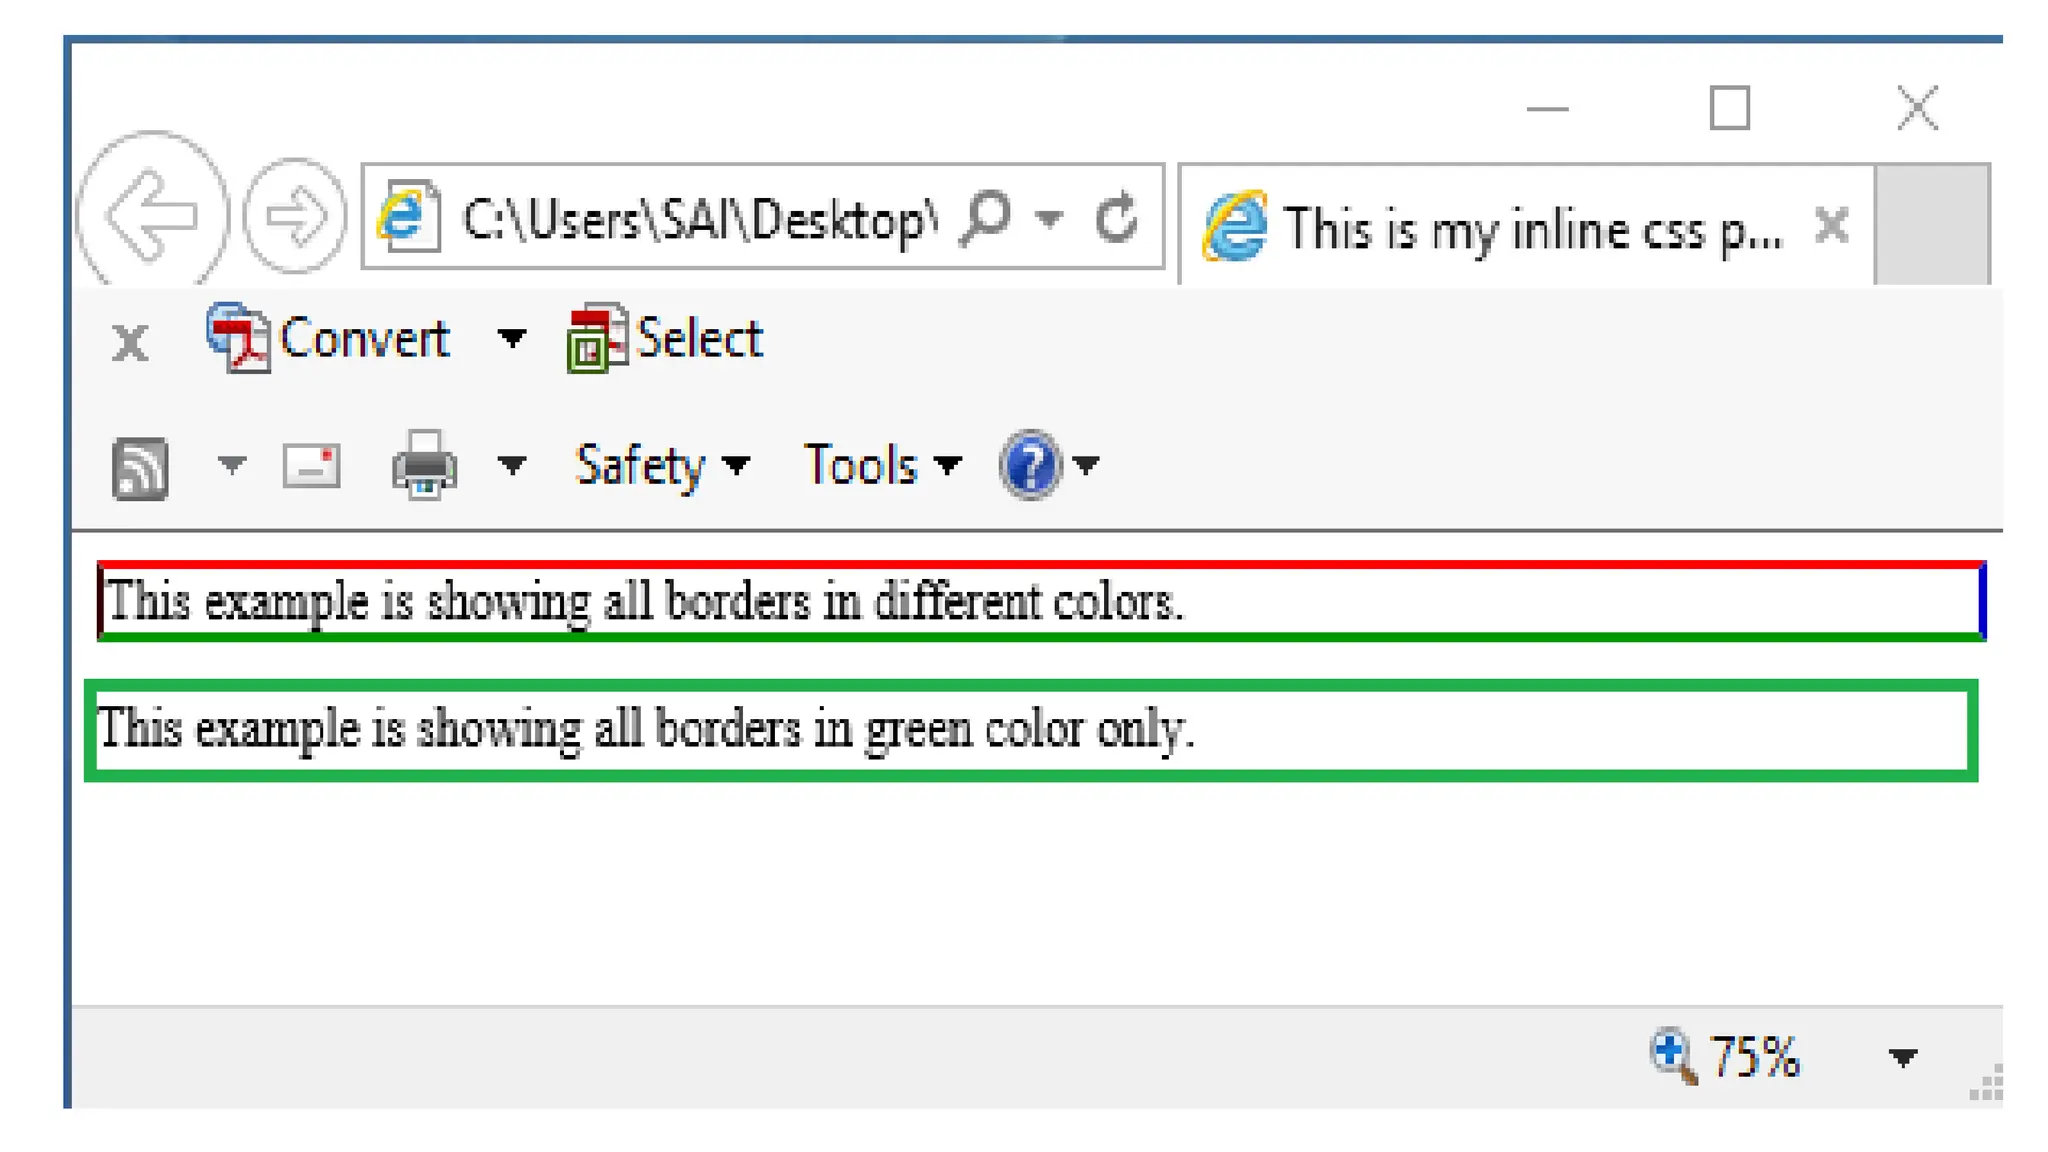2048x1152 pixels.
Task: Open the Print options dropdown arrow
Action: [x=511, y=465]
